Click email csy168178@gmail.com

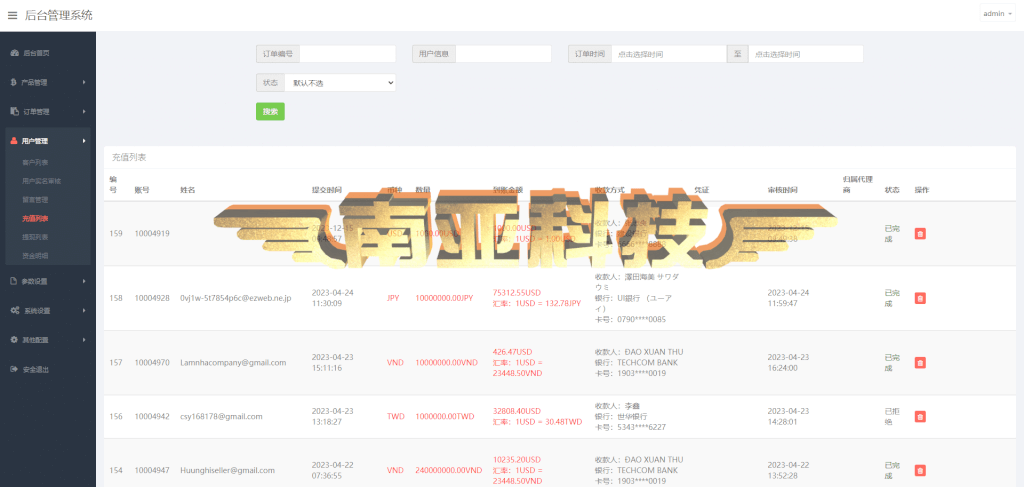point(221,416)
